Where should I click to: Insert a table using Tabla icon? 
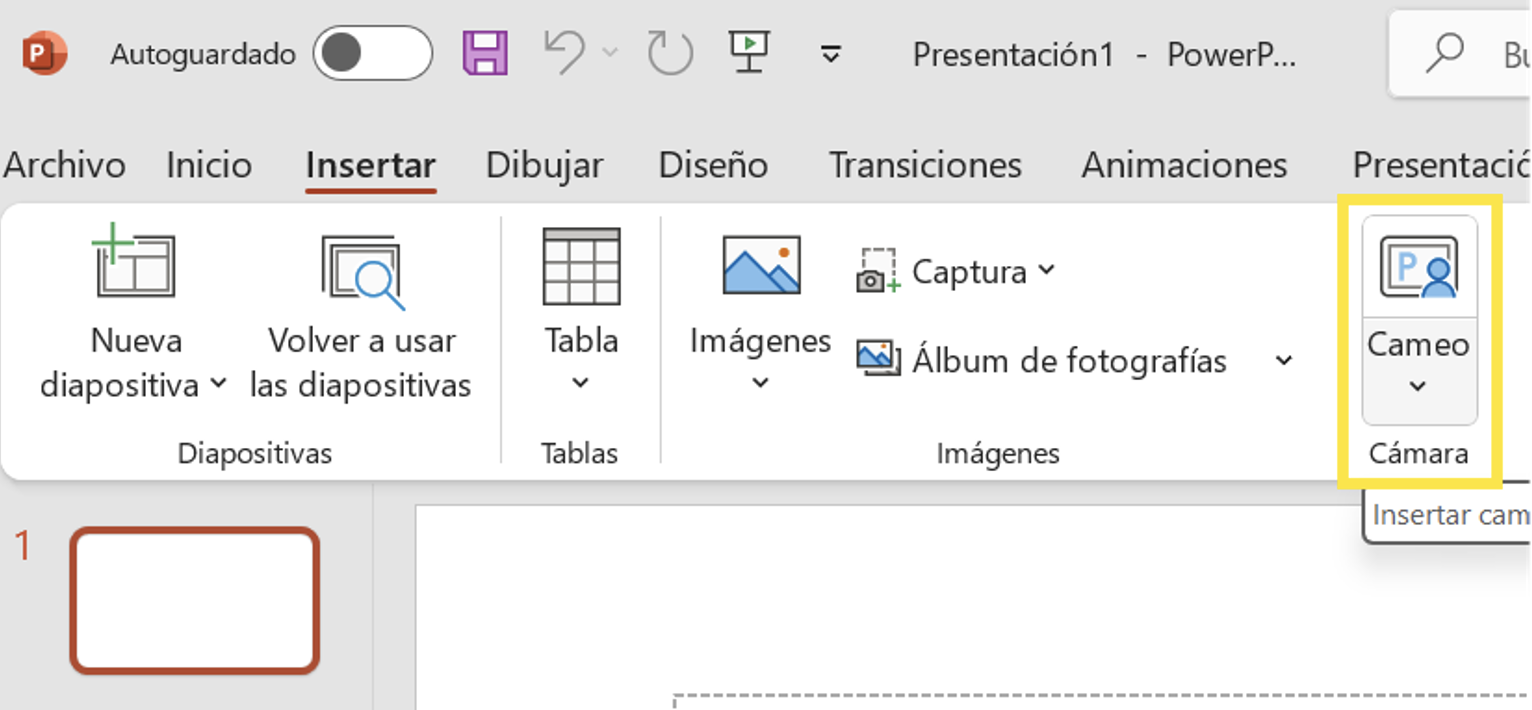tap(581, 267)
